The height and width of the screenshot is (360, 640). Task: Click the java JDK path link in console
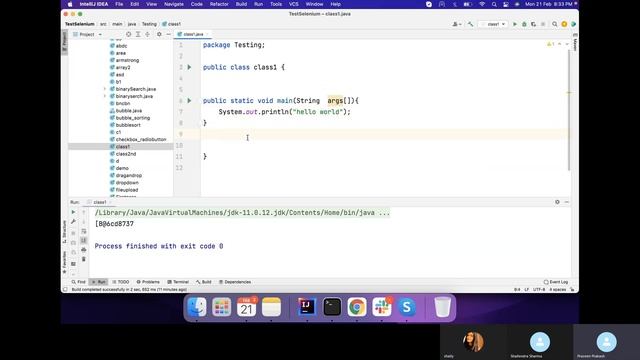(x=242, y=213)
